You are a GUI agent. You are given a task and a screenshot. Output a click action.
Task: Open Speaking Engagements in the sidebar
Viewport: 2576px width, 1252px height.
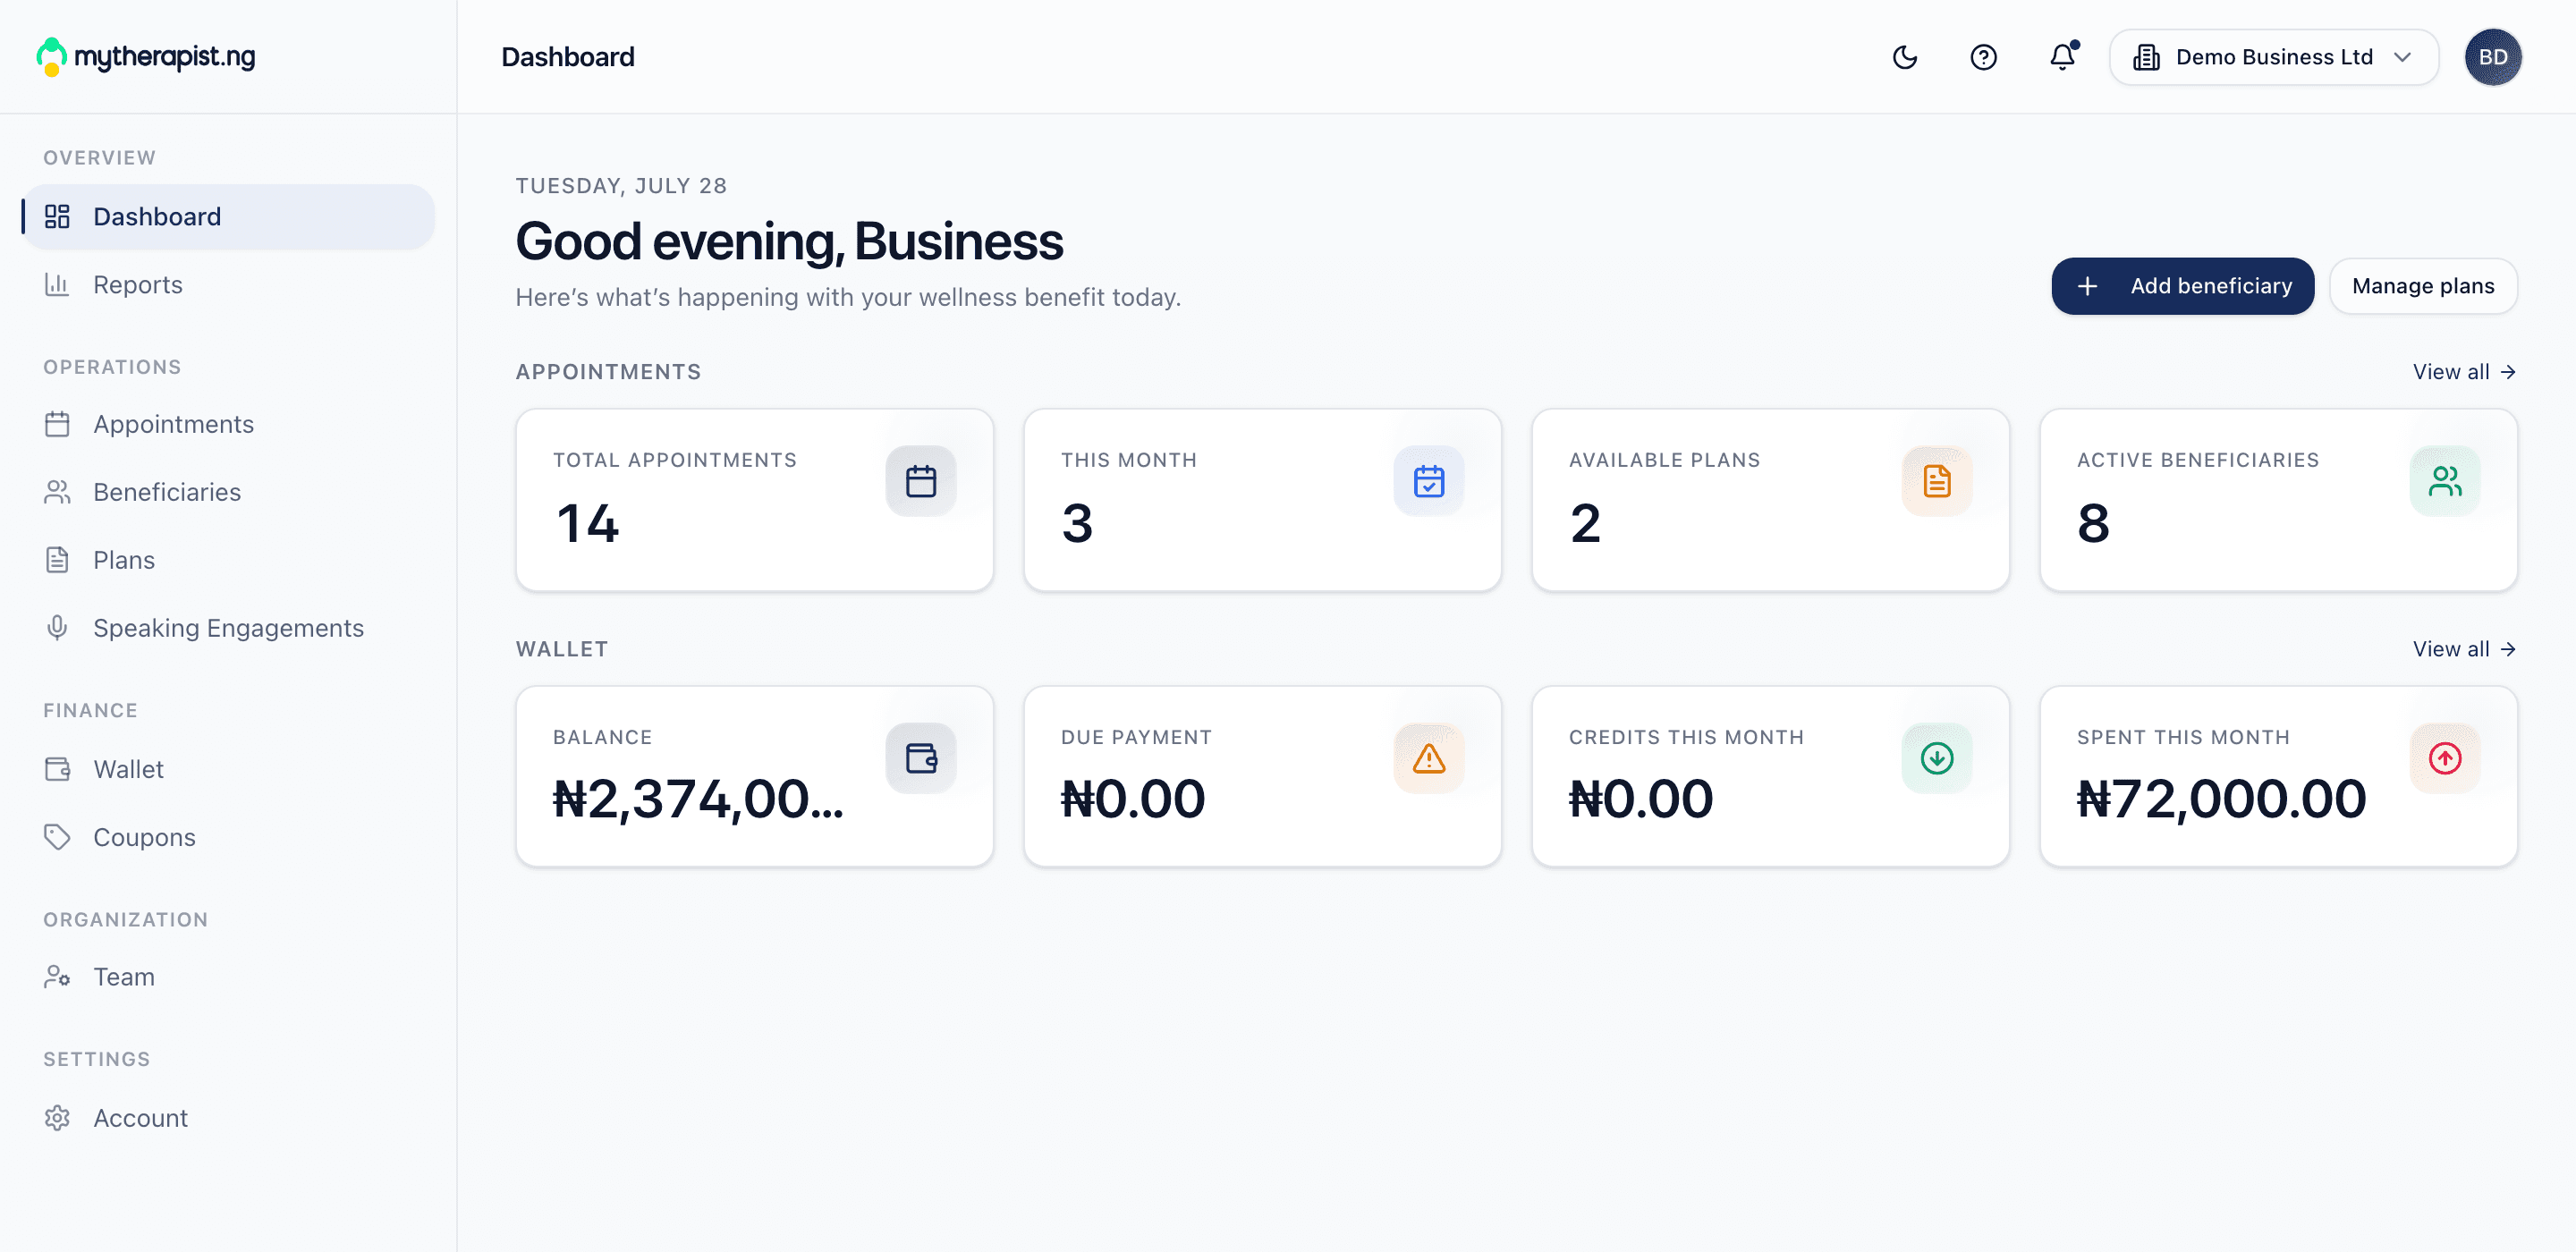(228, 628)
